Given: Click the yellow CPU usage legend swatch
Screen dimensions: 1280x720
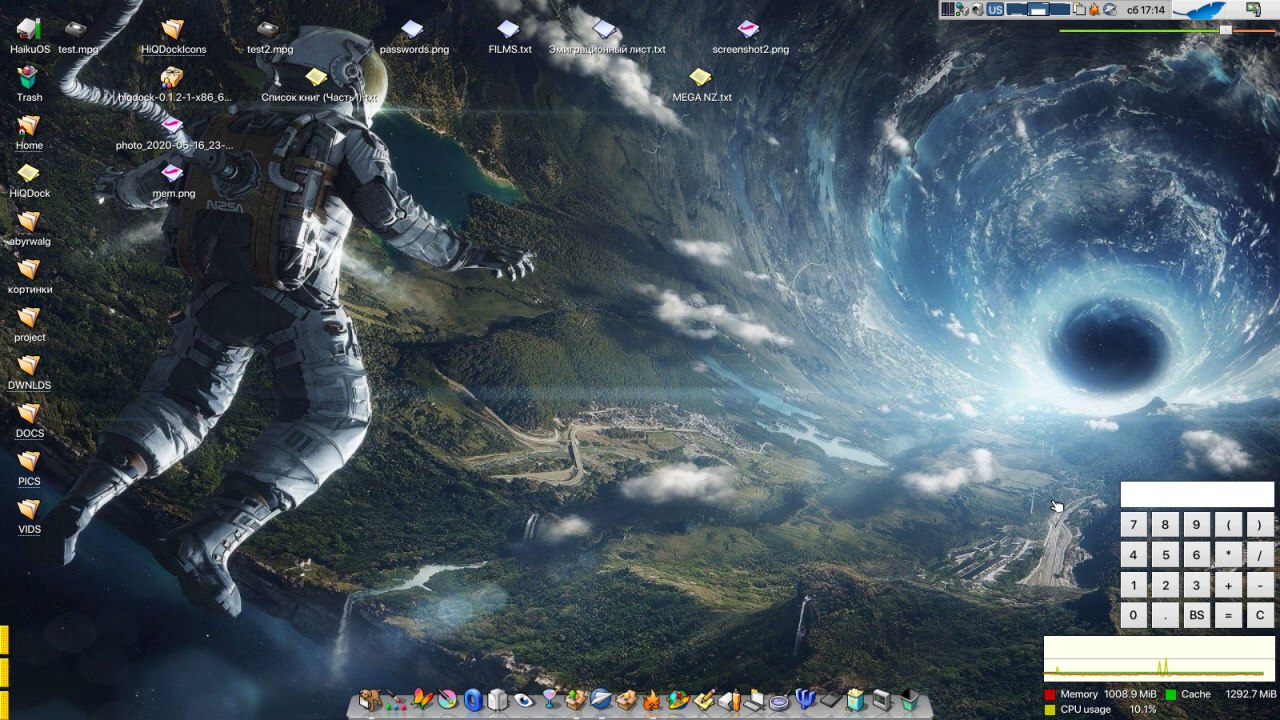Looking at the screenshot, I should (1050, 709).
